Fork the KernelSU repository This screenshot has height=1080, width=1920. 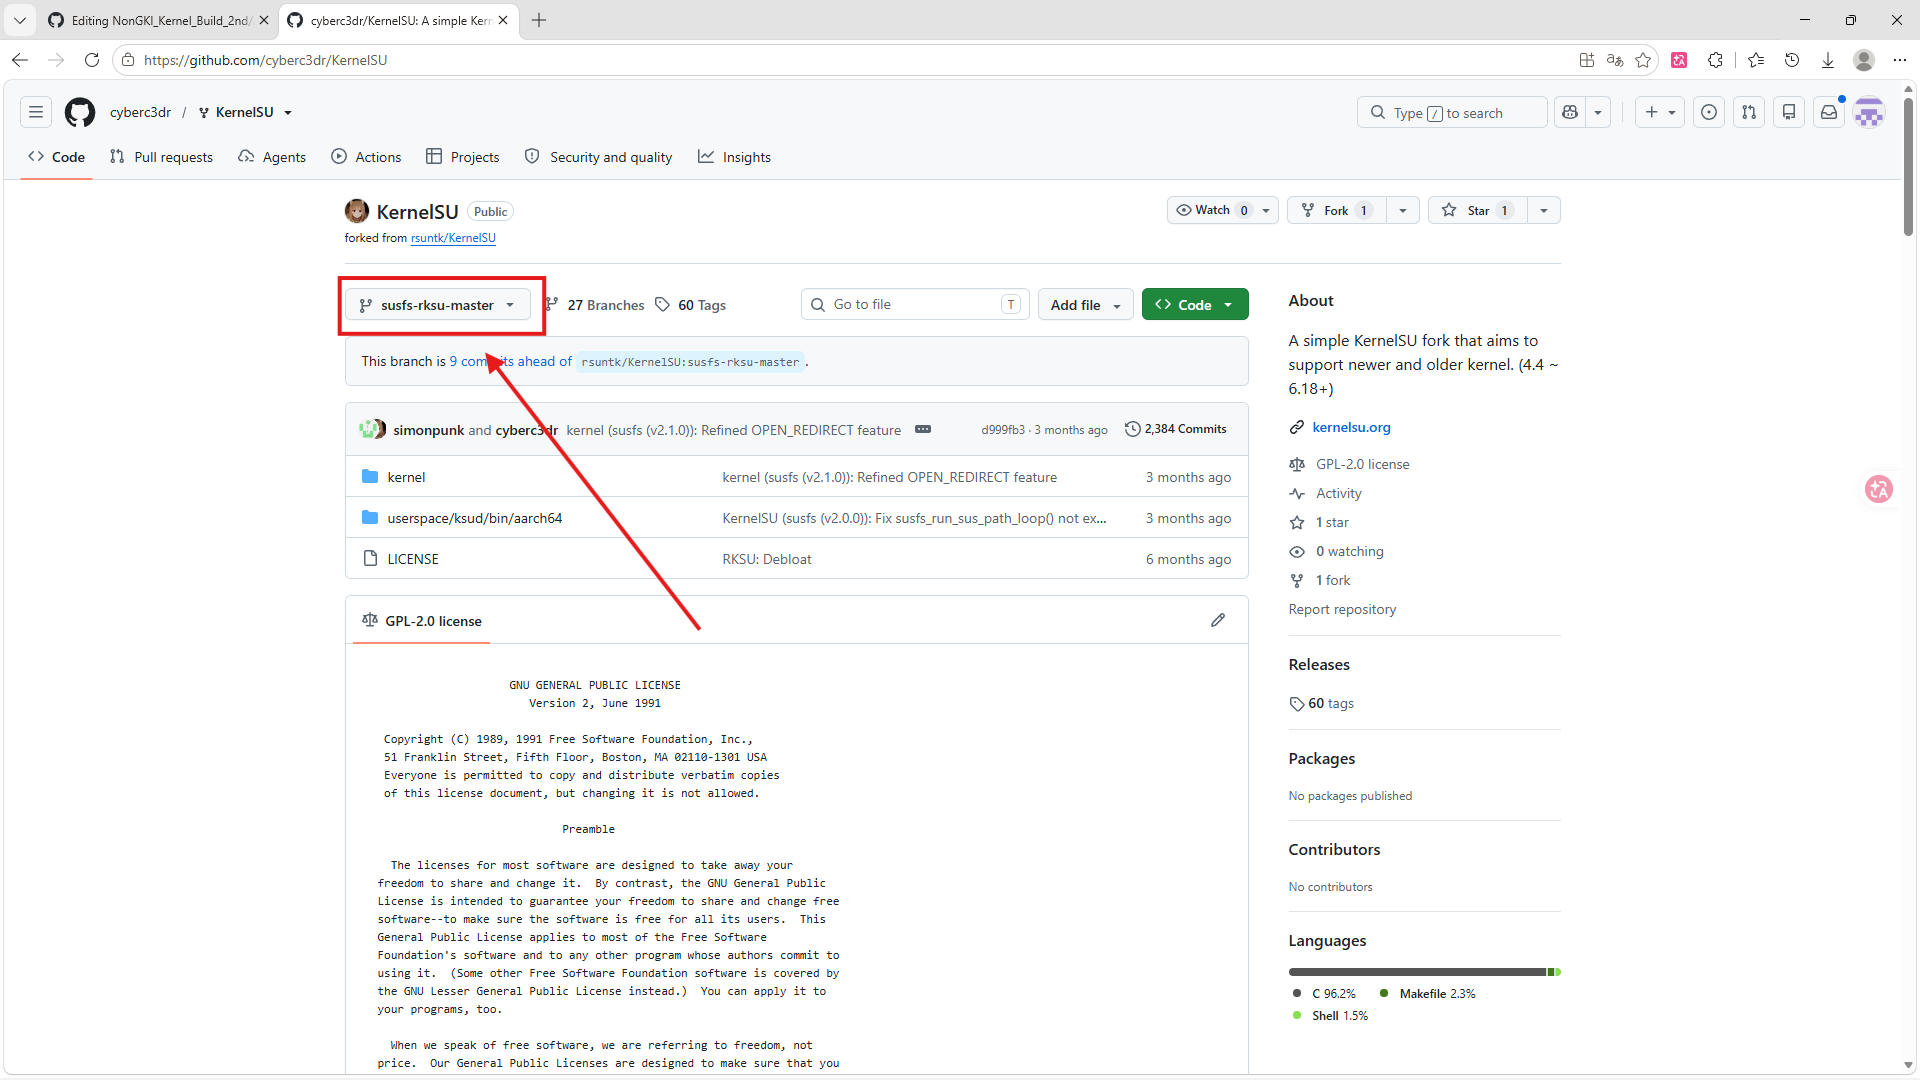(1336, 210)
